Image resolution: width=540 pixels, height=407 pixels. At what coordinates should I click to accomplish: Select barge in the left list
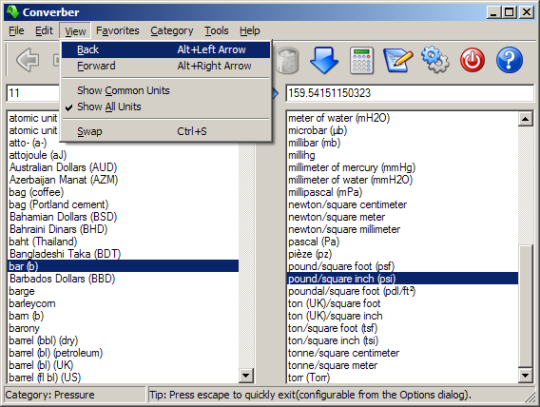pos(123,291)
